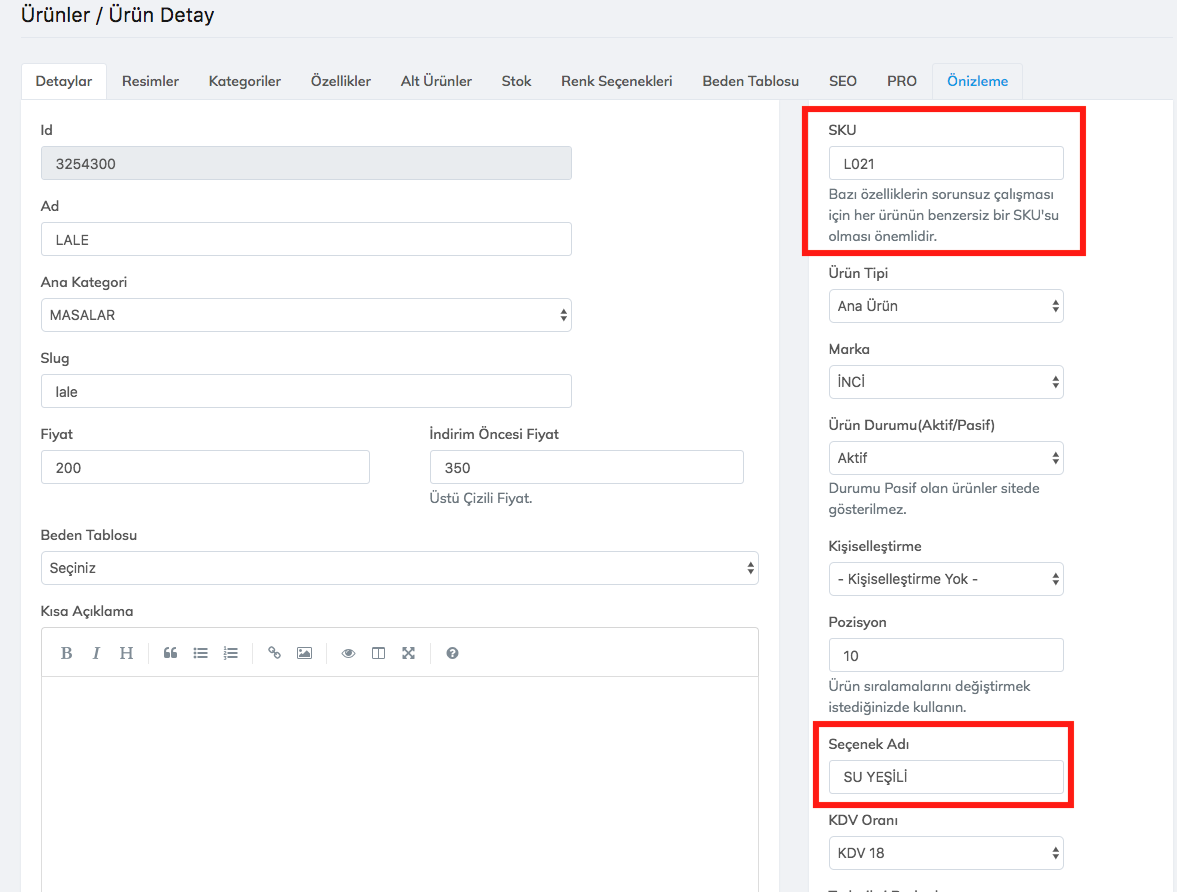Focus the Seçenek Adı field with SU YEŞİLİ
Screen dimensions: 1177x892
[x=945, y=777]
